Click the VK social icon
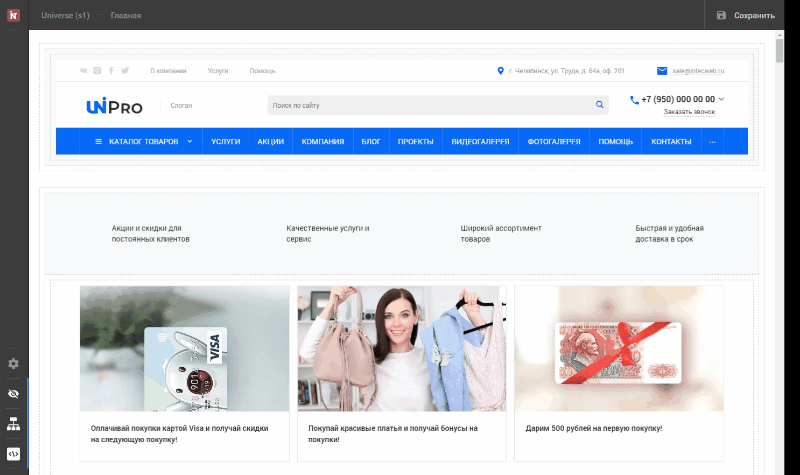This screenshot has height=475, width=800. [x=83, y=71]
